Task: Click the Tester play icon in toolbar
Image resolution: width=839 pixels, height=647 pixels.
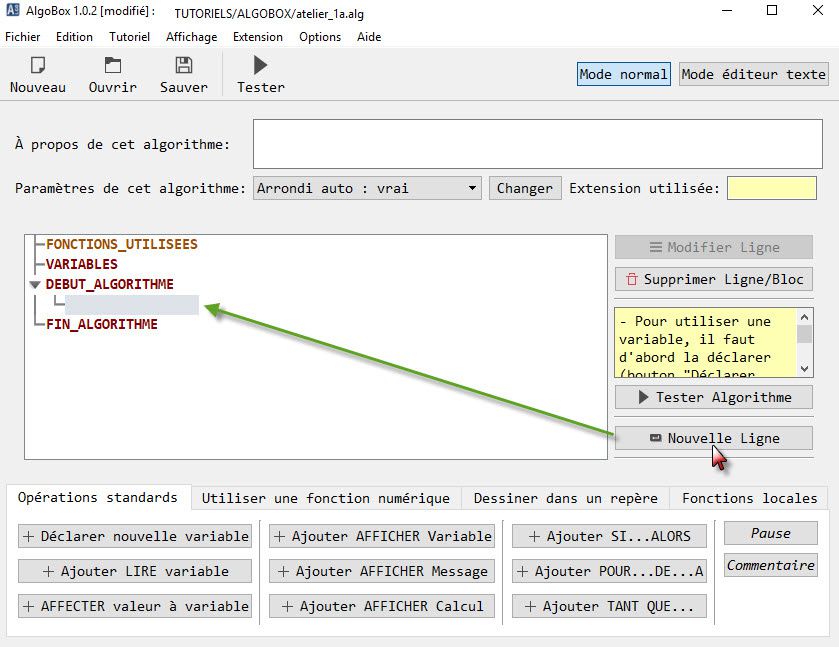Action: pos(261,65)
